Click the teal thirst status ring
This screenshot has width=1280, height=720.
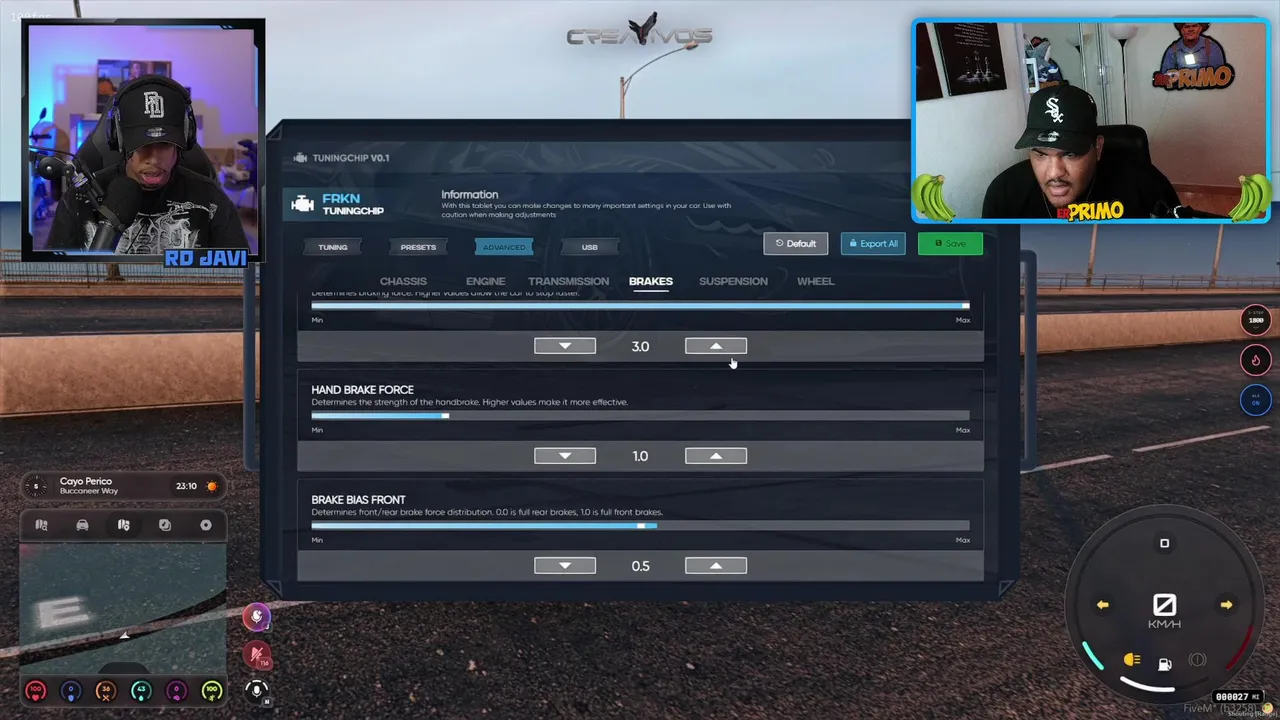141,690
